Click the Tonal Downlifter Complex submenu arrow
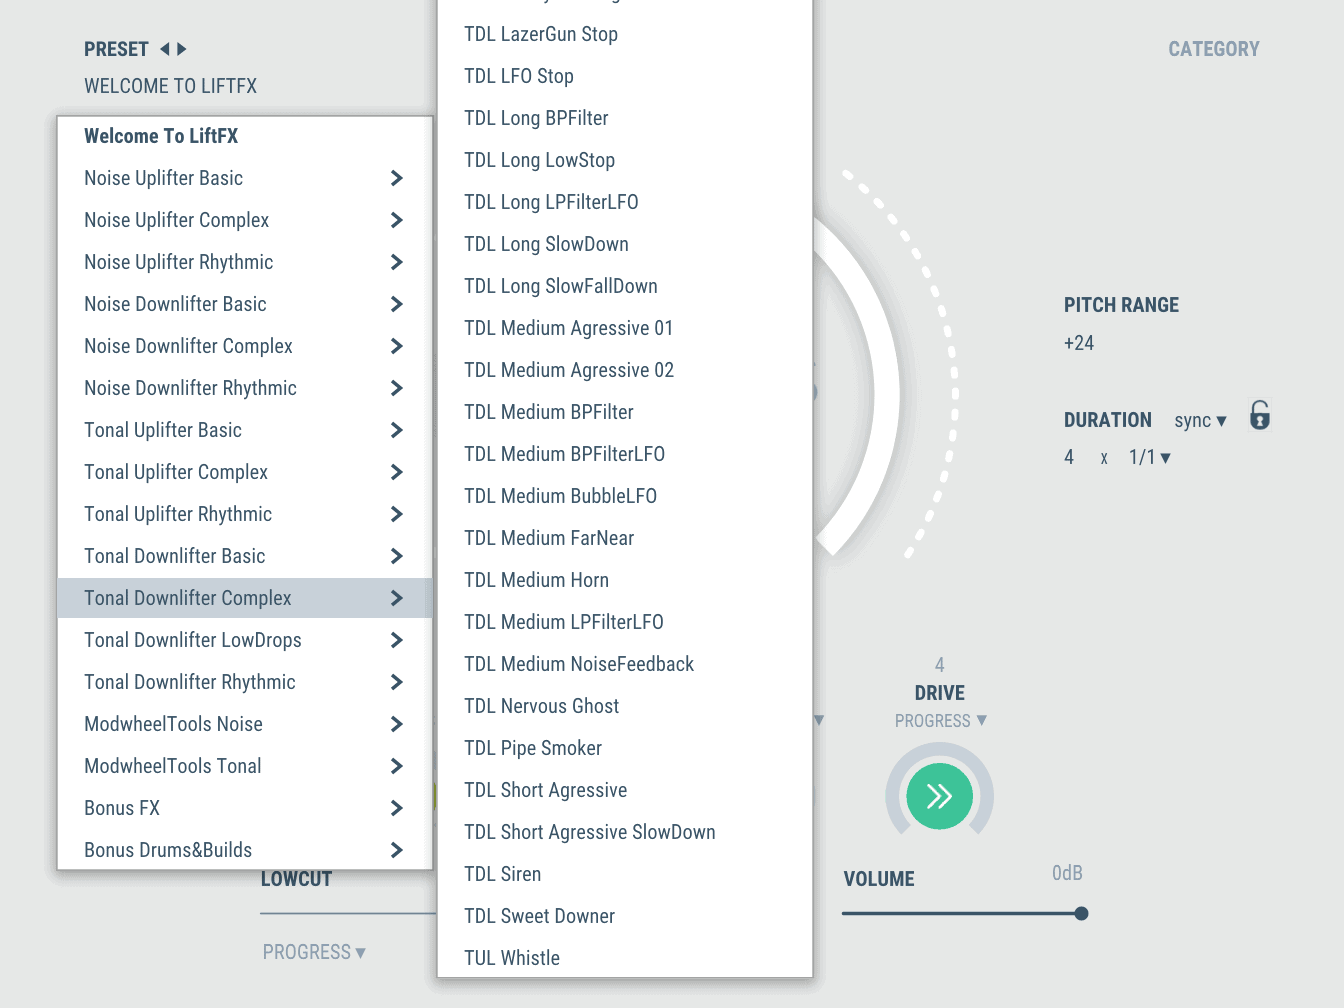The height and width of the screenshot is (1008, 1344). 397,597
